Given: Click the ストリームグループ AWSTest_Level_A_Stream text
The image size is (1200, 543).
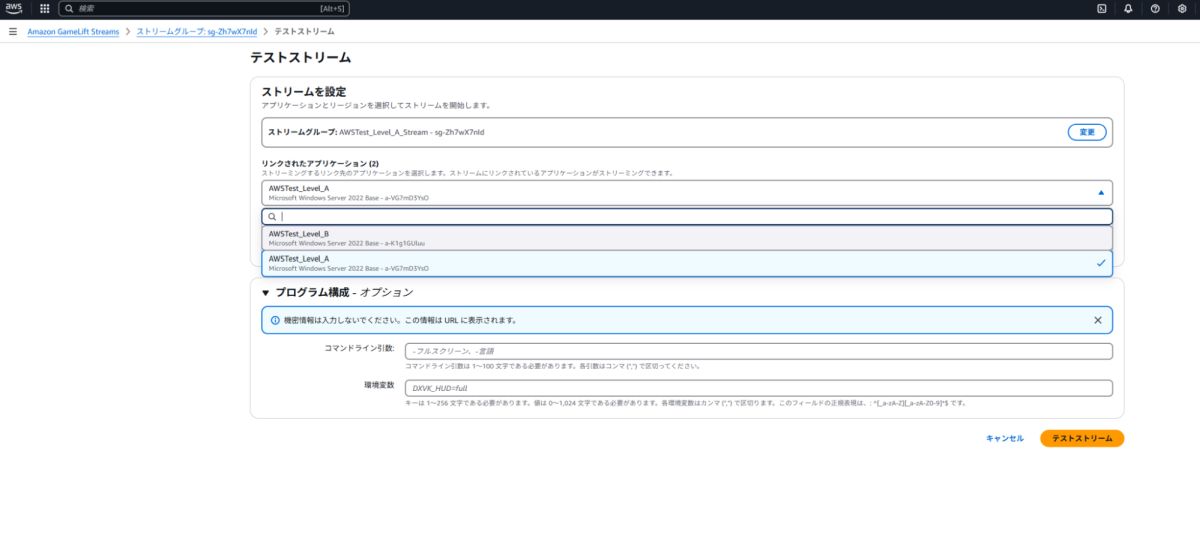Looking at the screenshot, I should [x=376, y=131].
